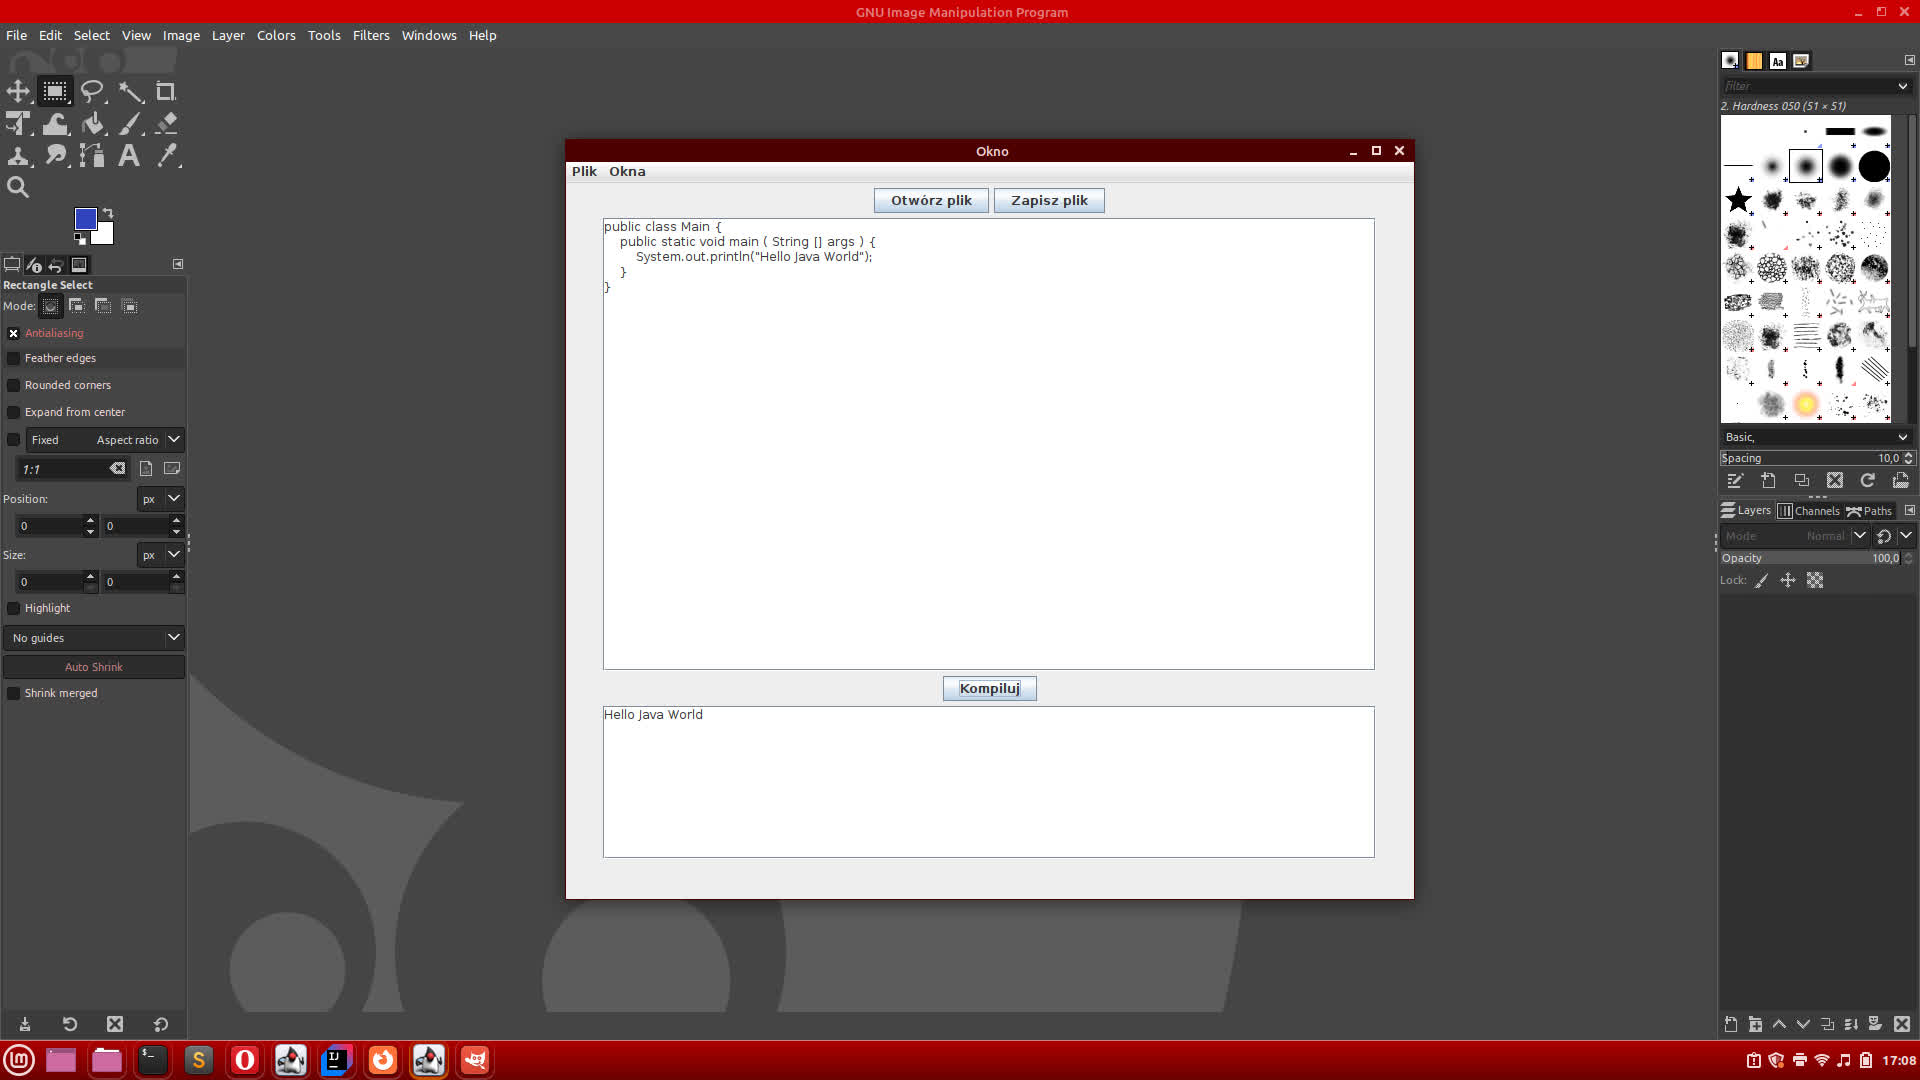
Task: Select the Zoom magnifier tool
Action: click(x=18, y=188)
